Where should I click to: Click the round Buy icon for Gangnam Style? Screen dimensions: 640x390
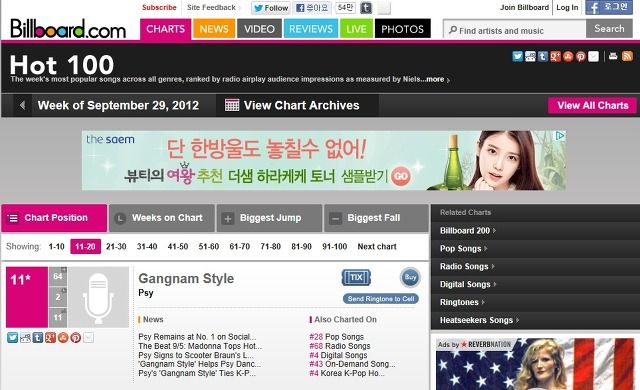[410, 278]
